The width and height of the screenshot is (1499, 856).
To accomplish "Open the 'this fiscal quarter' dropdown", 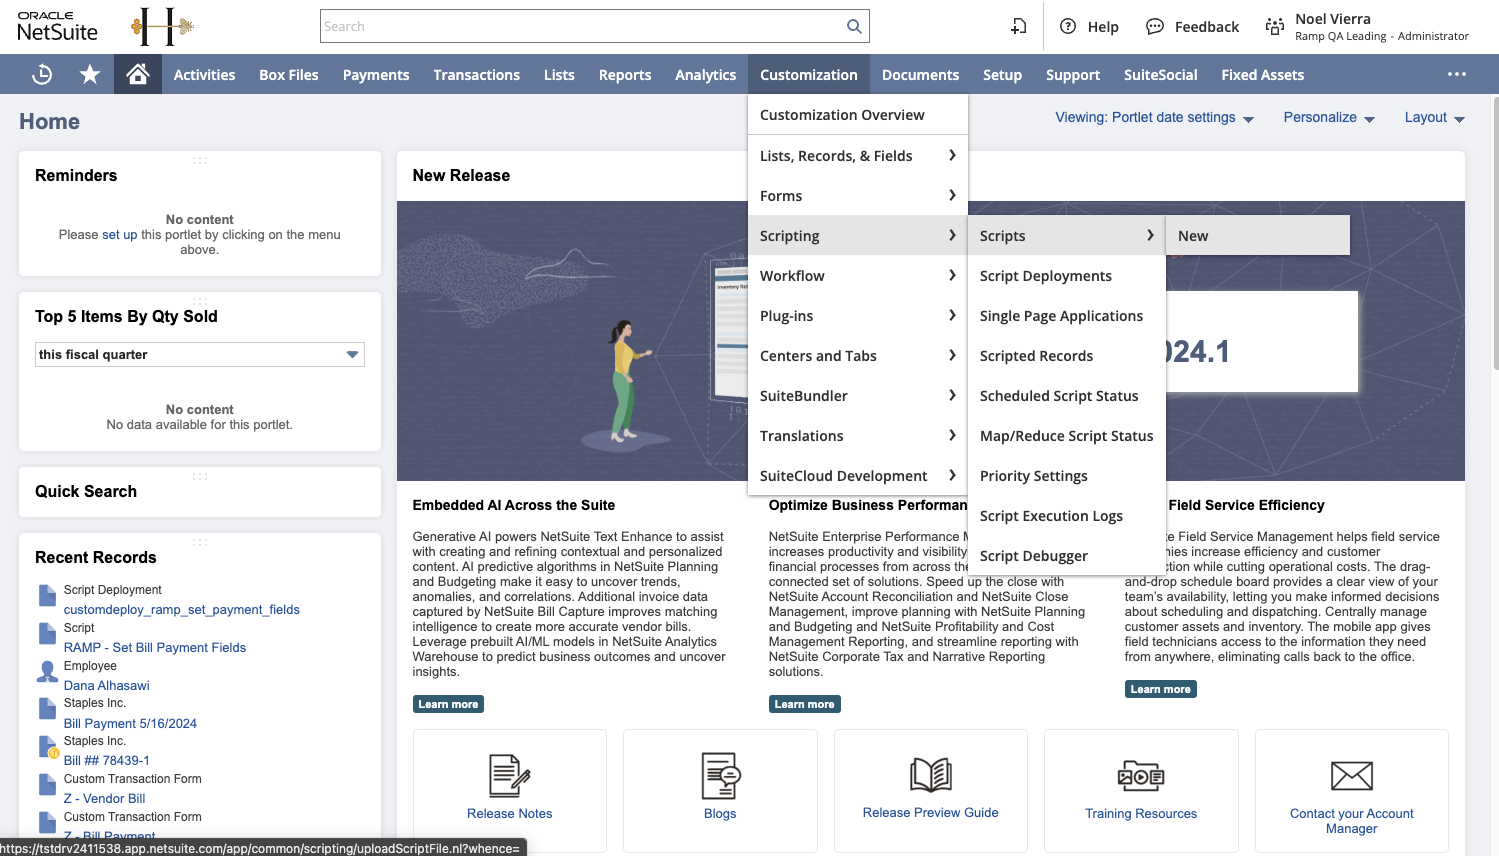I will point(200,354).
